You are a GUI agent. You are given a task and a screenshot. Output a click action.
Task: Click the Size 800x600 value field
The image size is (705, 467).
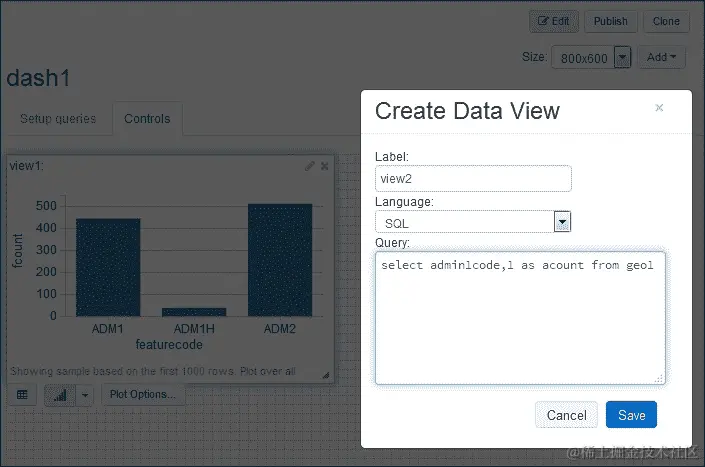pyautogui.click(x=584, y=58)
